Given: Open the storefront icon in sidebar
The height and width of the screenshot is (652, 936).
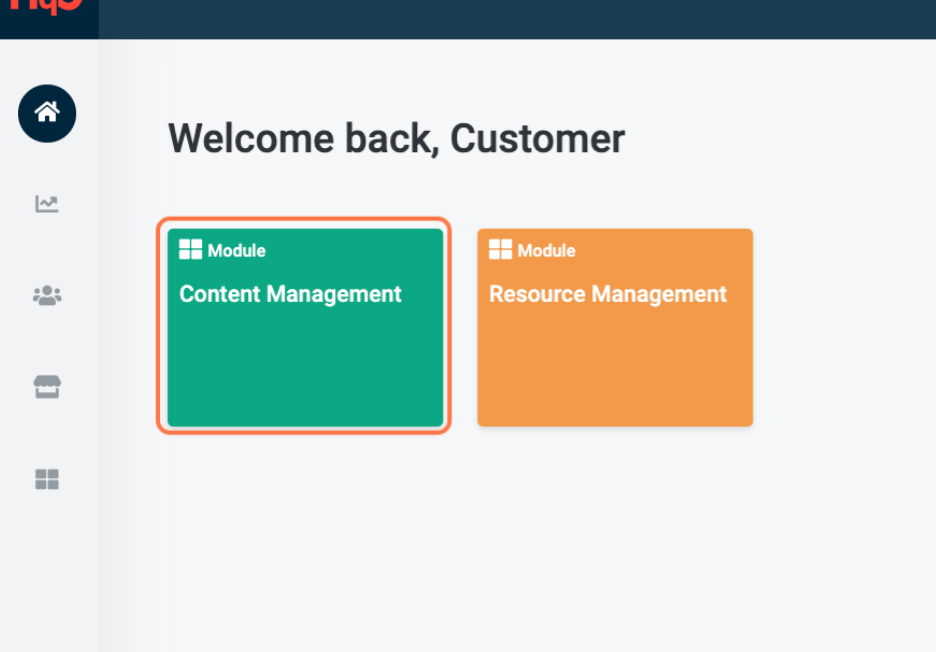Looking at the screenshot, I should [x=47, y=388].
